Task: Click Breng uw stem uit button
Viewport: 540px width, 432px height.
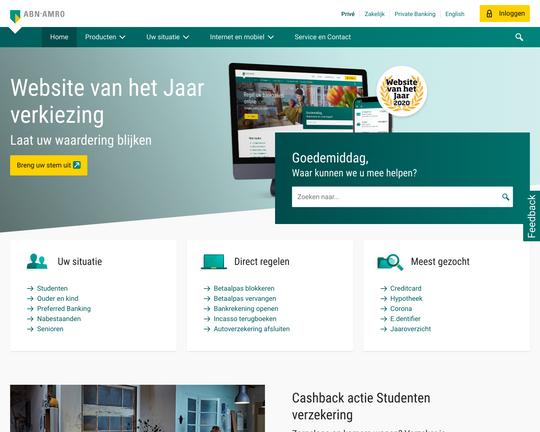Action: point(49,165)
